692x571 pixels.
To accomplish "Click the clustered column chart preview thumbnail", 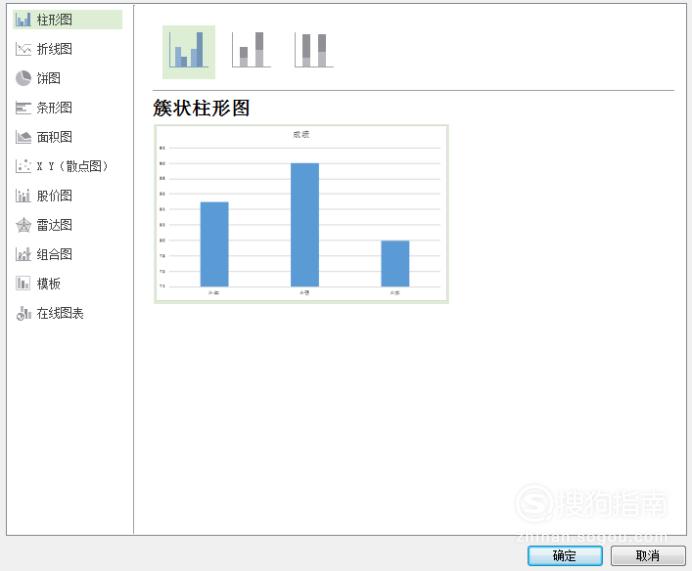I will [x=301, y=214].
